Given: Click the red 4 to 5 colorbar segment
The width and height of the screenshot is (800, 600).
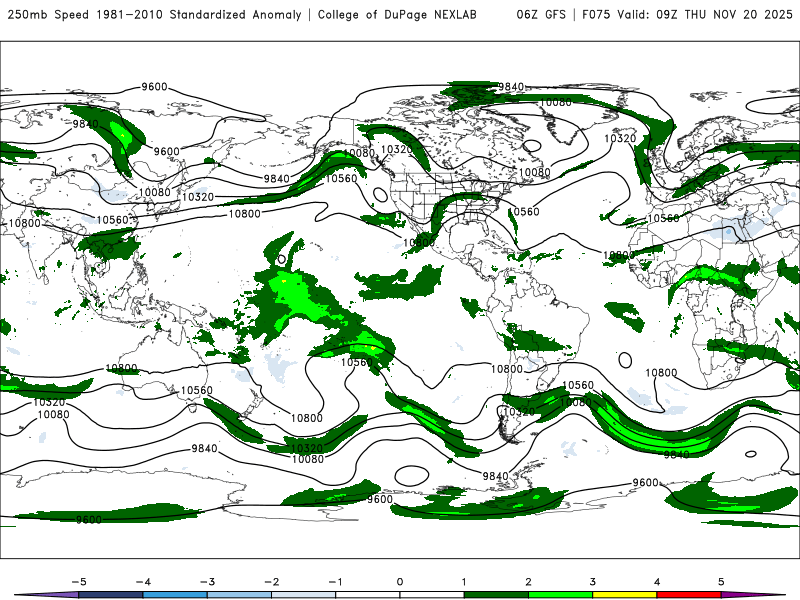Looking at the screenshot, I should click(x=689, y=595).
